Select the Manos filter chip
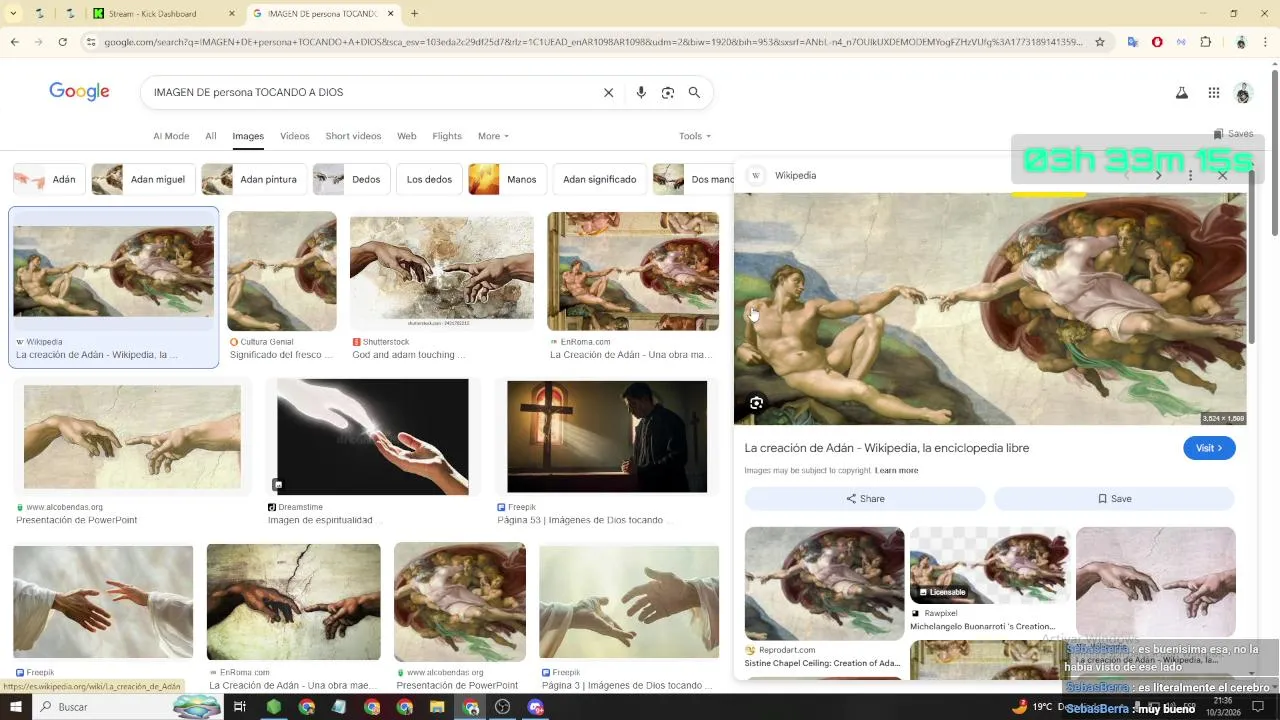The image size is (1280, 720). pyautogui.click(x=506, y=180)
